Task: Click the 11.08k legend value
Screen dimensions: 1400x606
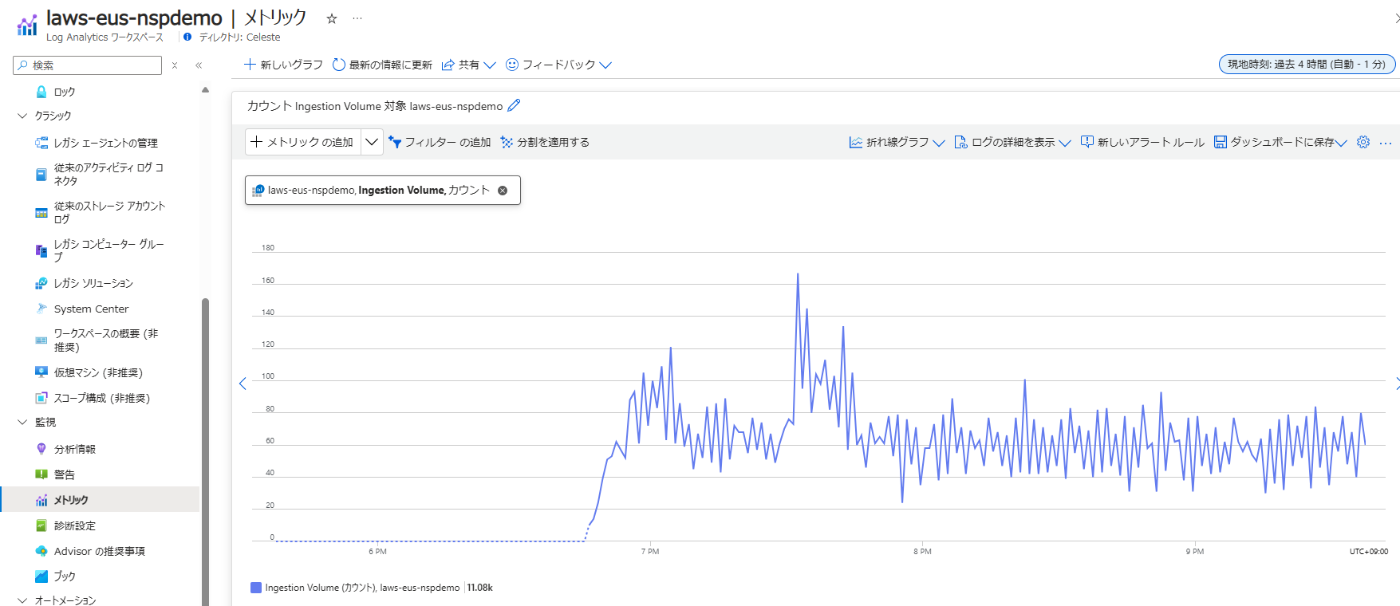Action: pyautogui.click(x=482, y=588)
